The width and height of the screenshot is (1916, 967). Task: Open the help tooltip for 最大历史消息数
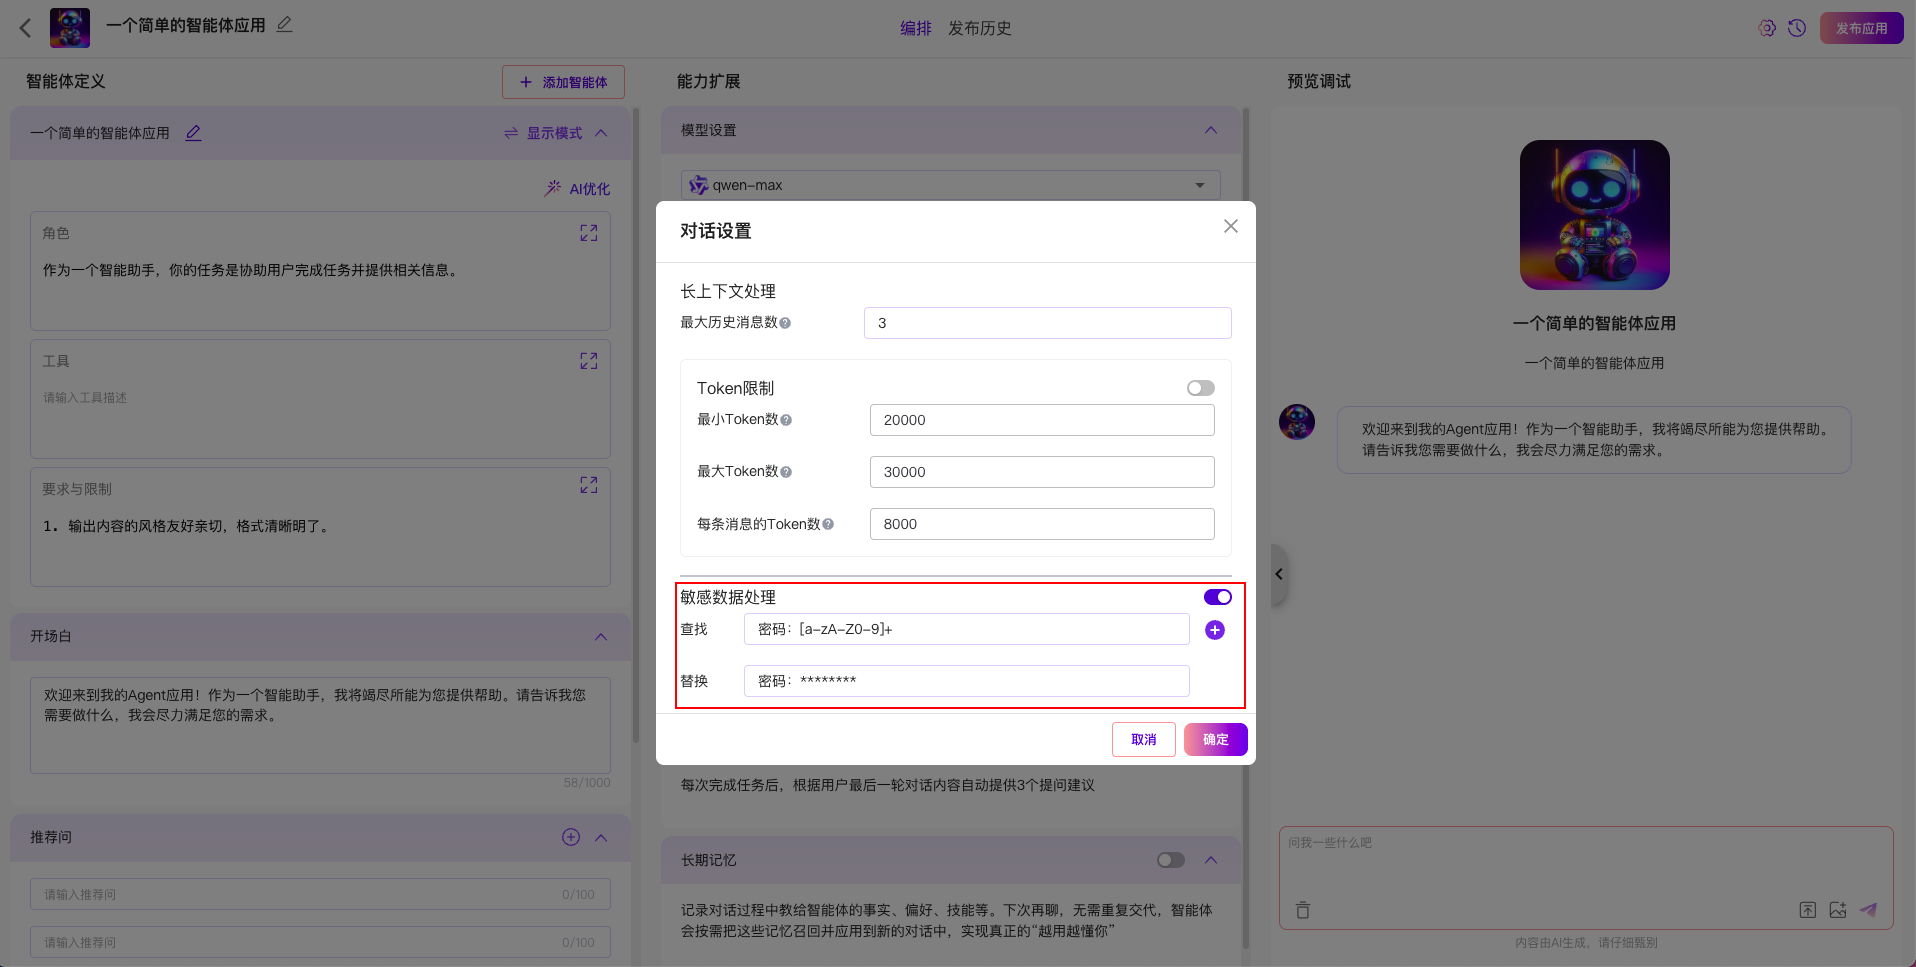click(785, 323)
